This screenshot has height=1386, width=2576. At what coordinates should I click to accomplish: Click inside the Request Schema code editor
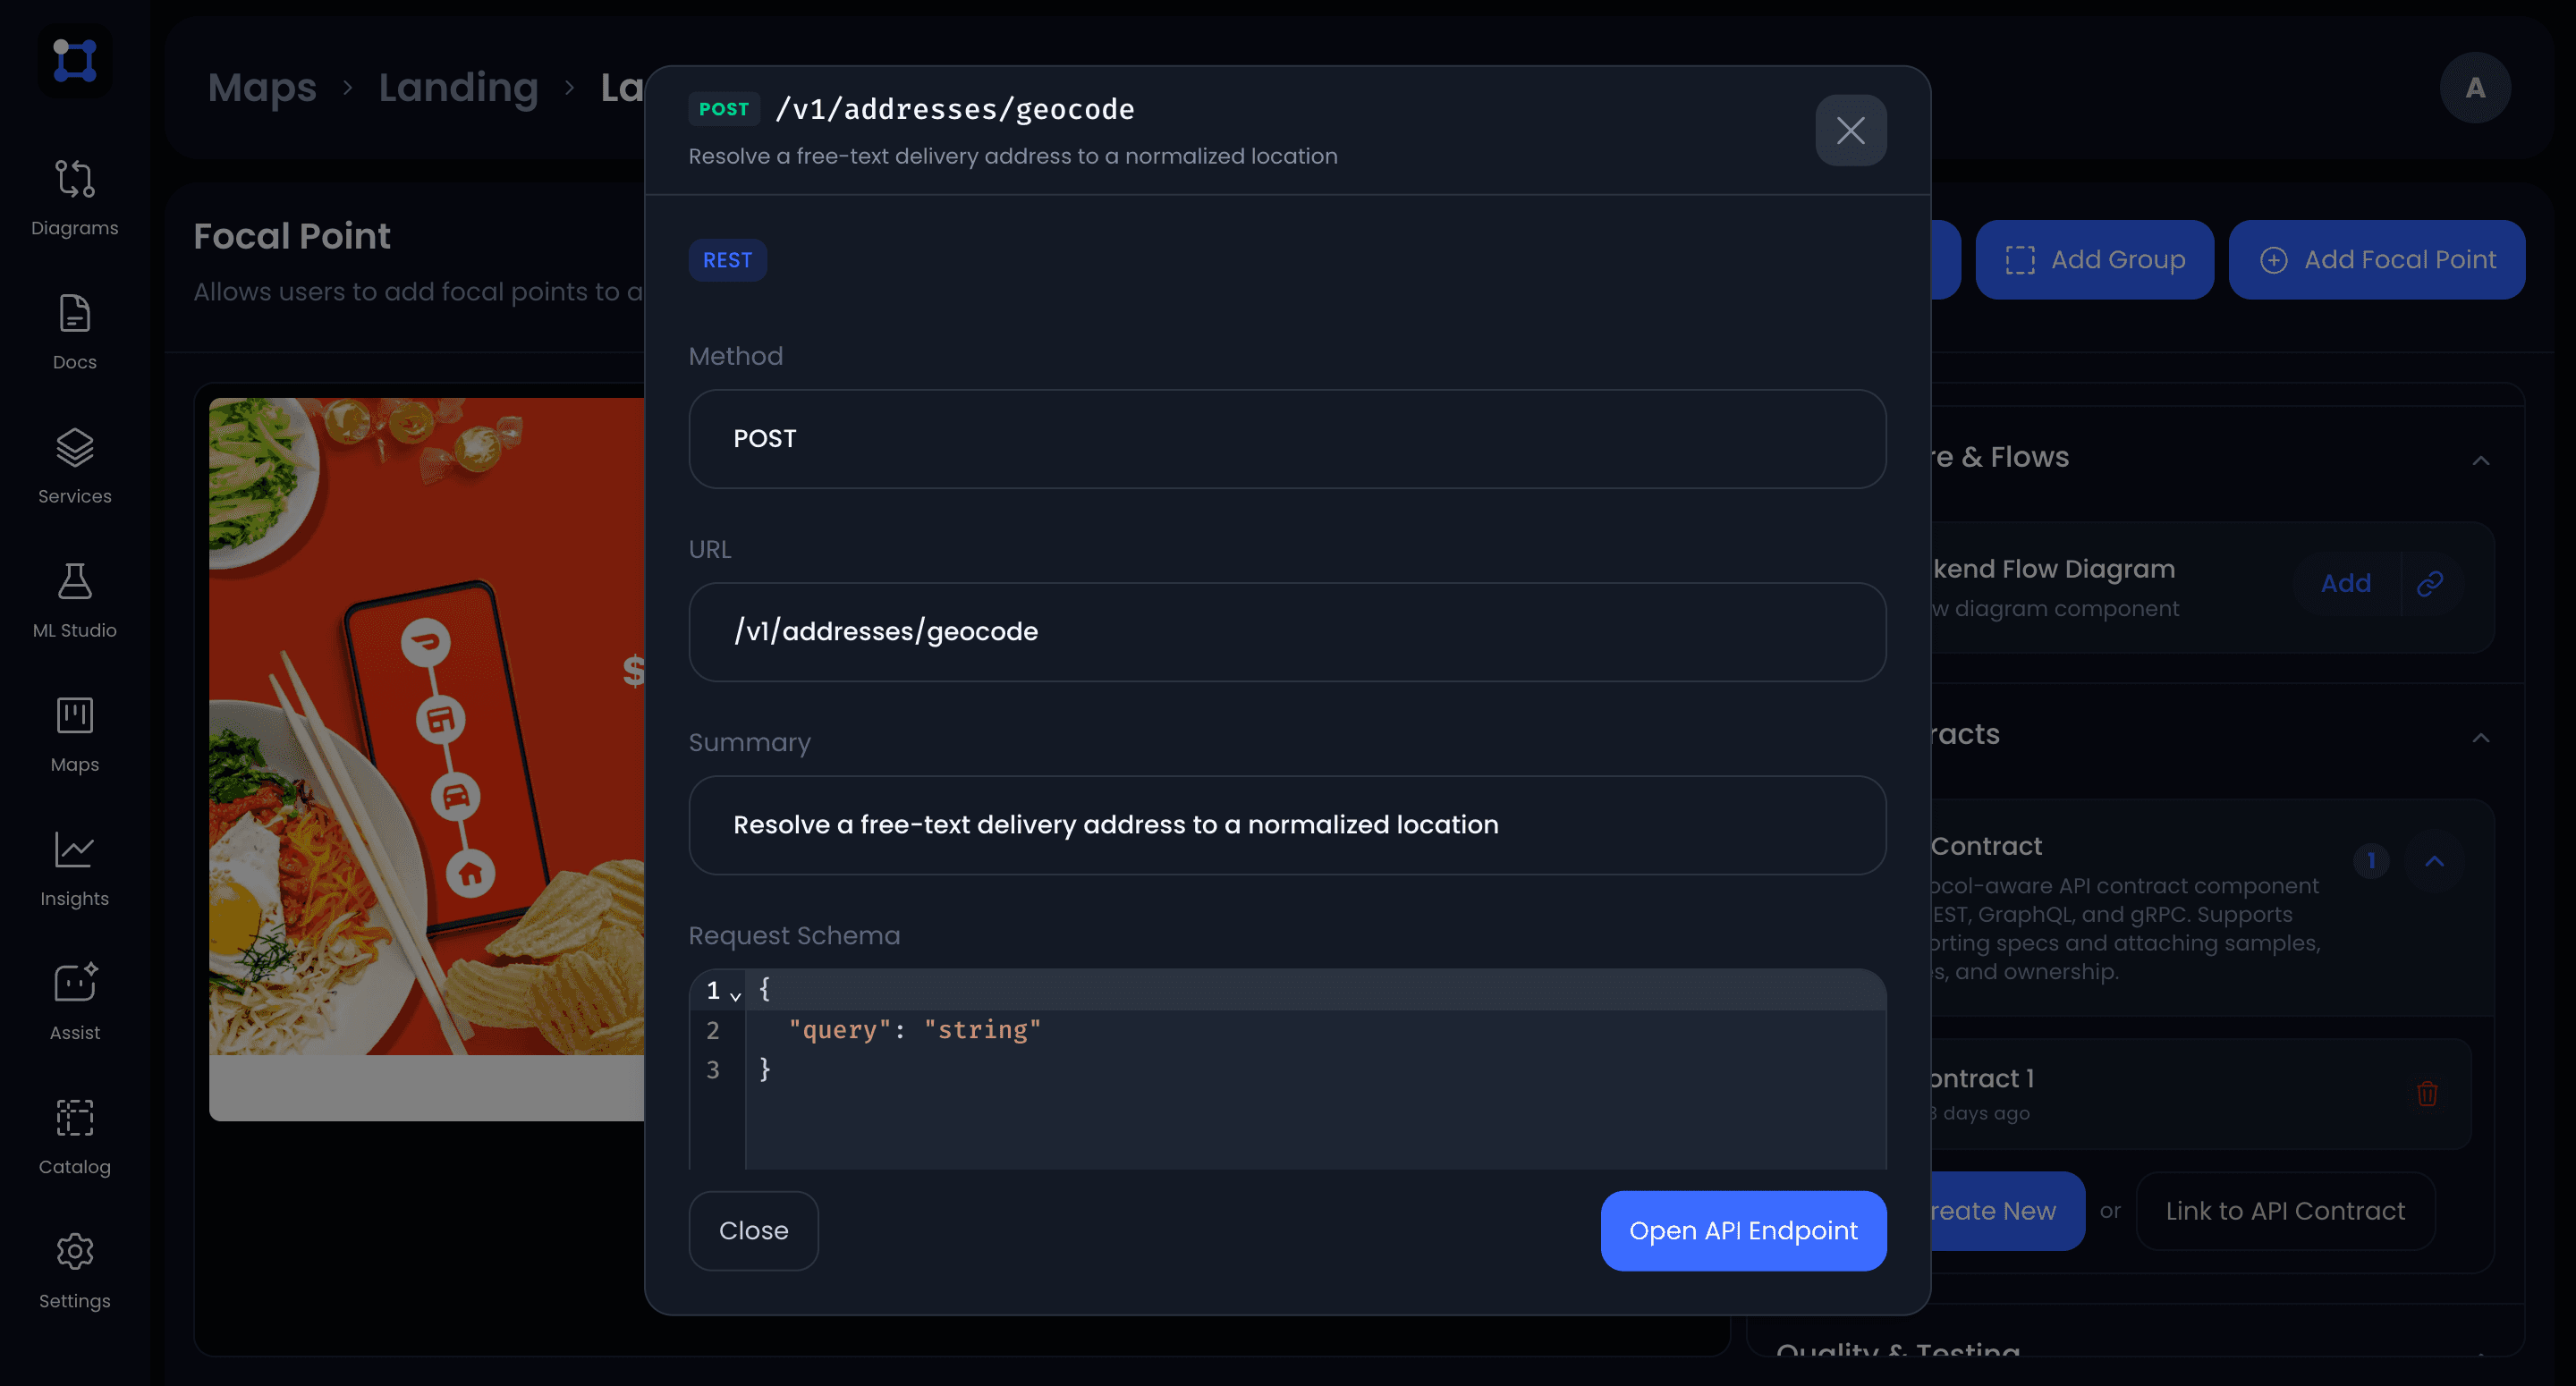click(1287, 1068)
